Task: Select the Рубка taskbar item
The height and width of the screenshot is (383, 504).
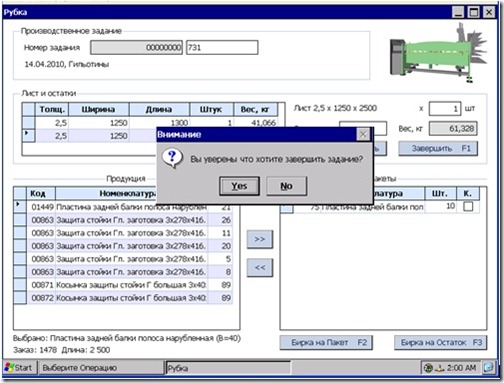Action: (228, 368)
